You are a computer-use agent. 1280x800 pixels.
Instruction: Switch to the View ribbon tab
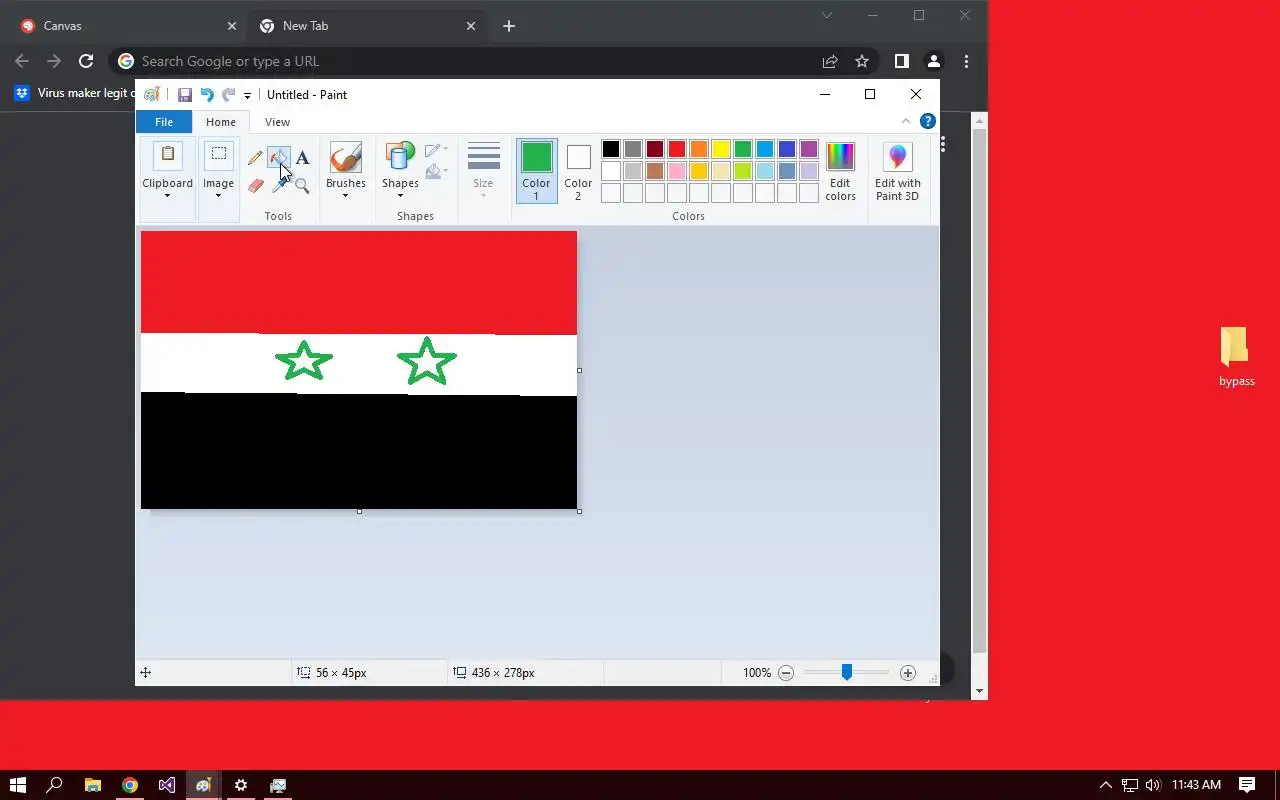click(277, 122)
